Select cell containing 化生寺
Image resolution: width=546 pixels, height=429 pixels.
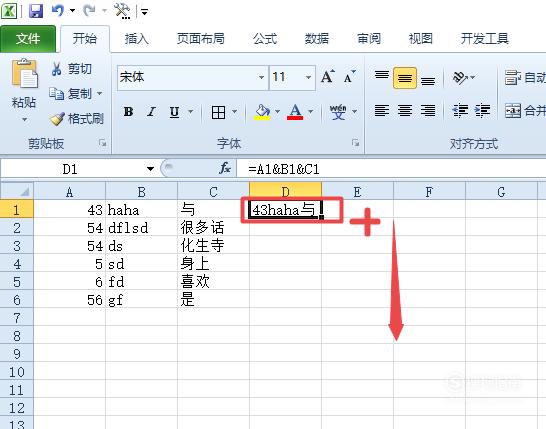coord(213,246)
